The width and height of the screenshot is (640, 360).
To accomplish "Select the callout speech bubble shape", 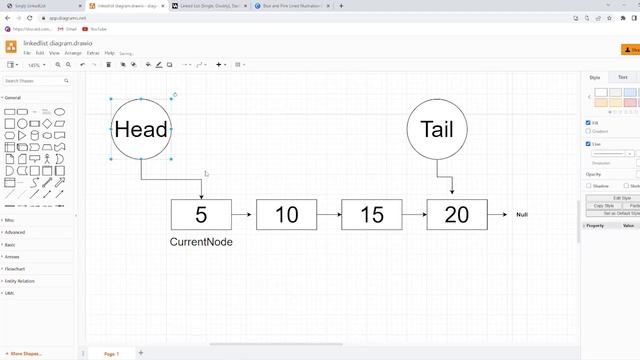I will point(35,158).
